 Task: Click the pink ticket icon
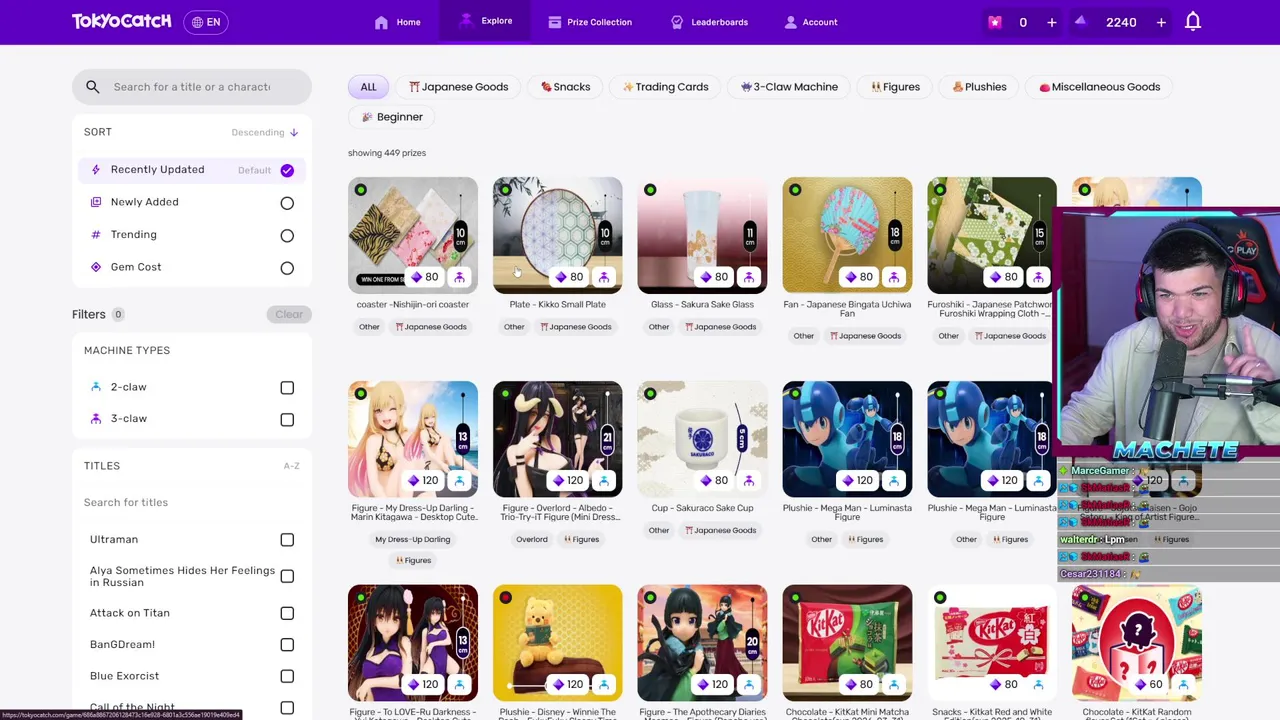(x=995, y=22)
